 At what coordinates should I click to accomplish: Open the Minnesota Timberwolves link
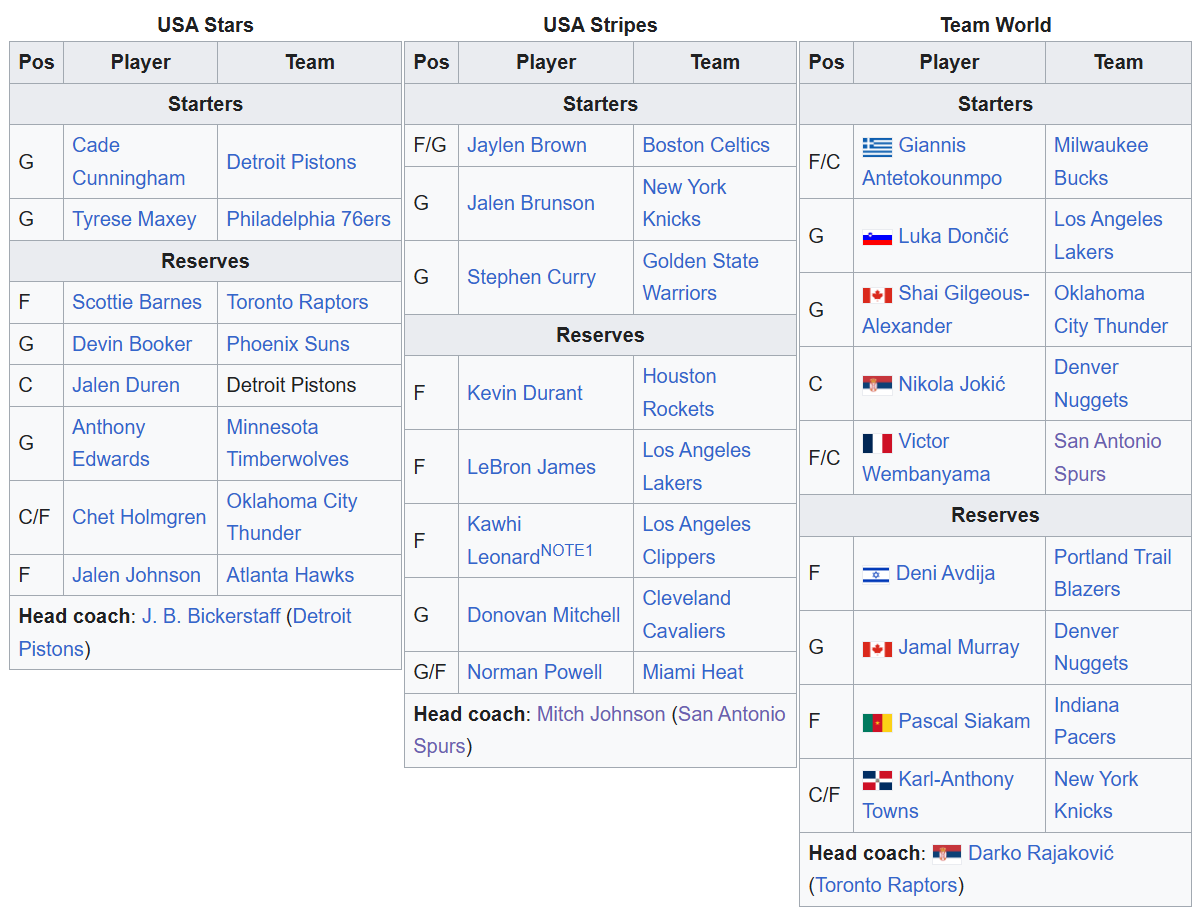(x=288, y=443)
